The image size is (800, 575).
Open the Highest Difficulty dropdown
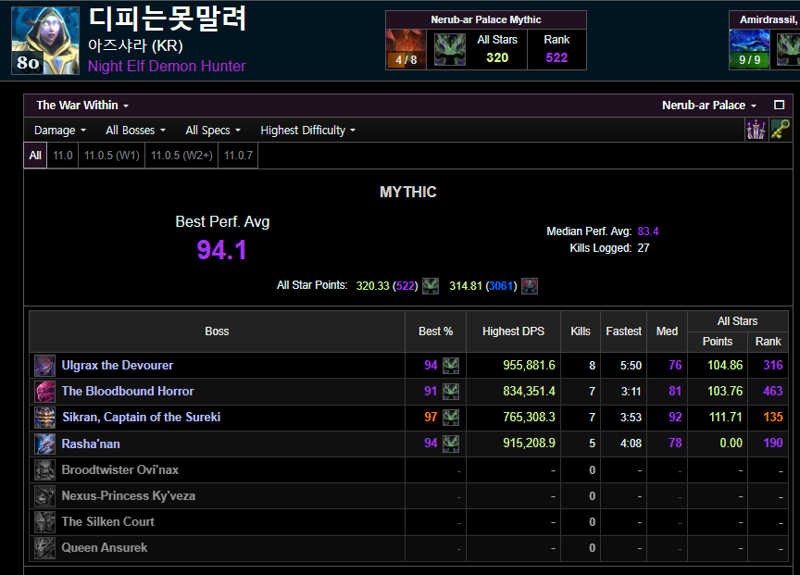[308, 131]
